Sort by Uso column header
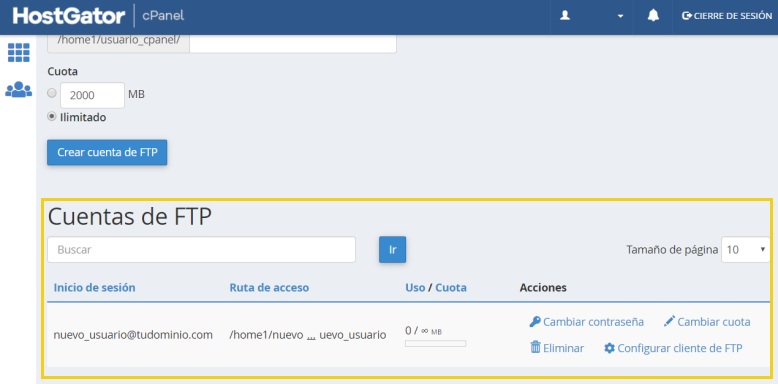The image size is (778, 384). pos(415,288)
